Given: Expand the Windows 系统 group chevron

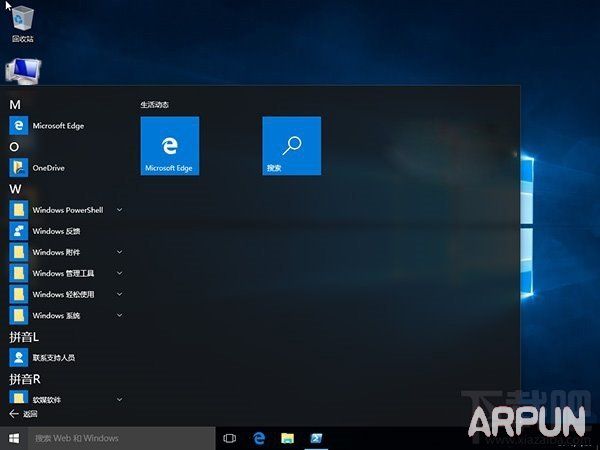Looking at the screenshot, I should pyautogui.click(x=119, y=315).
